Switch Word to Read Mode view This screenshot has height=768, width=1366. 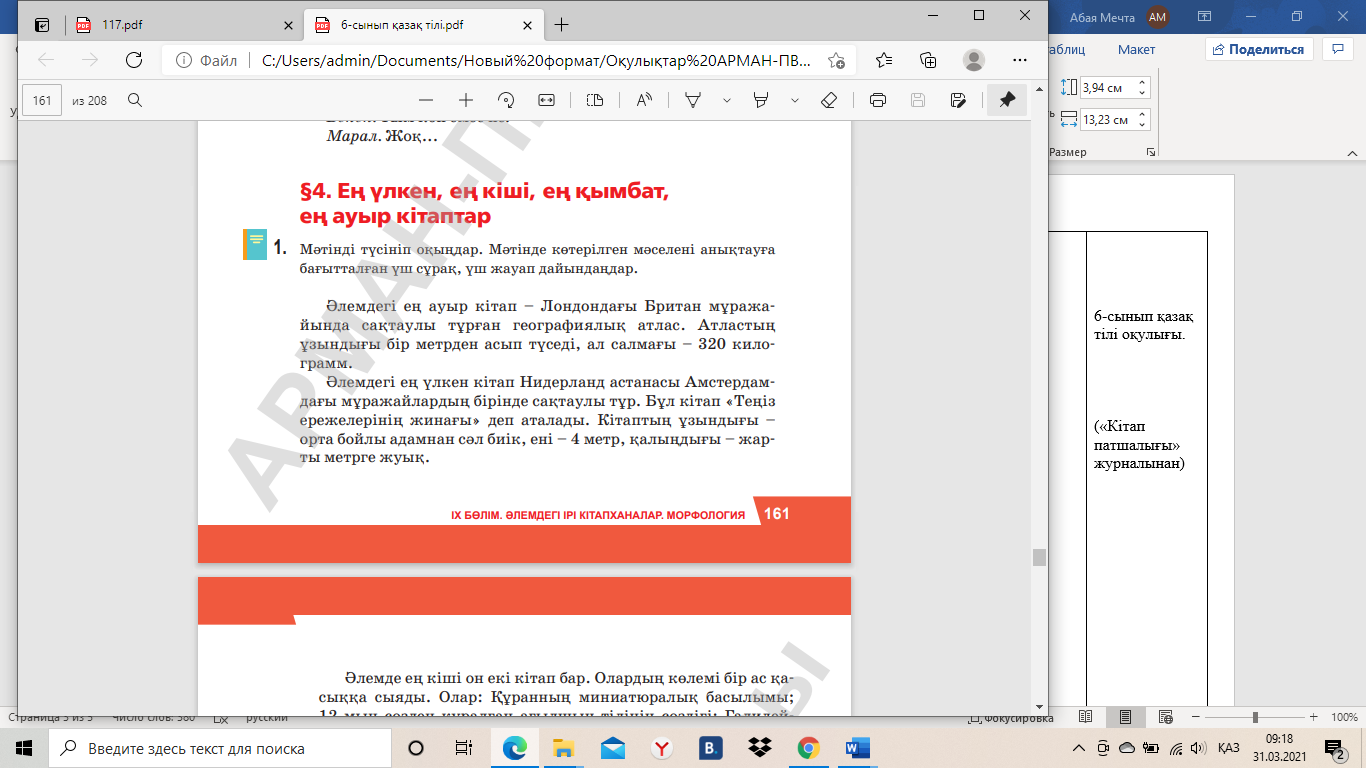coord(1086,718)
